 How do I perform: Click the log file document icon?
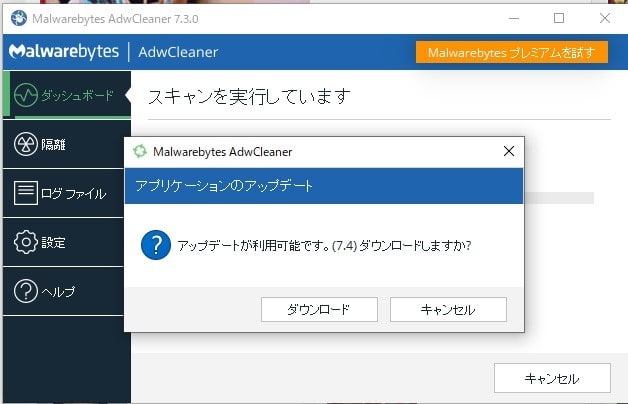(x=26, y=193)
